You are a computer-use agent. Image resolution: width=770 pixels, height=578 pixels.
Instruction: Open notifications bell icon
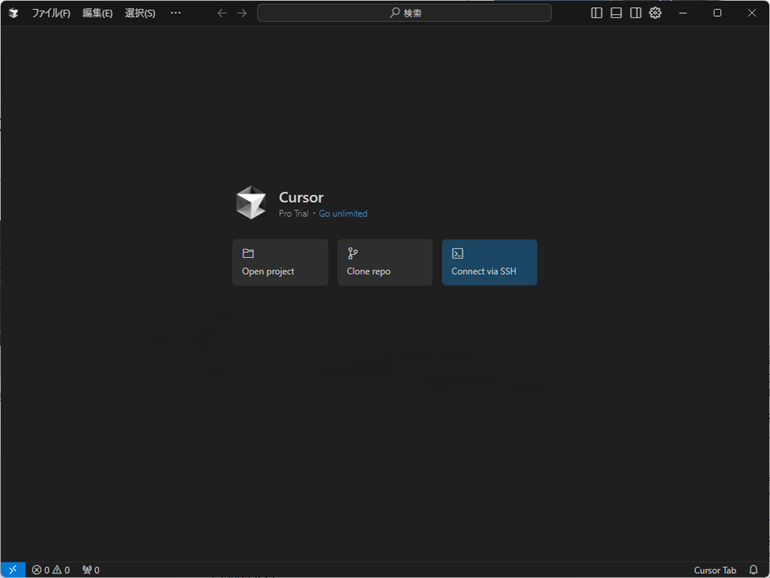pos(753,570)
